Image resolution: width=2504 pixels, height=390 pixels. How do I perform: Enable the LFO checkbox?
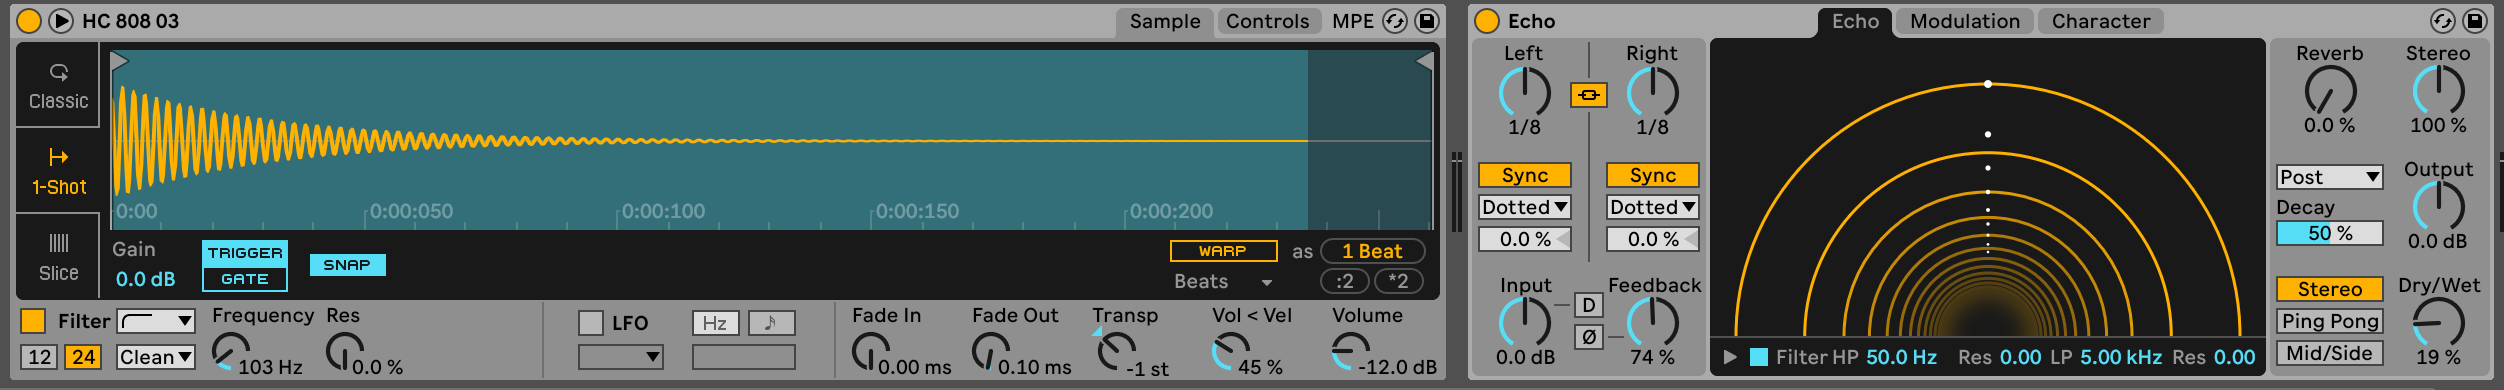click(591, 323)
